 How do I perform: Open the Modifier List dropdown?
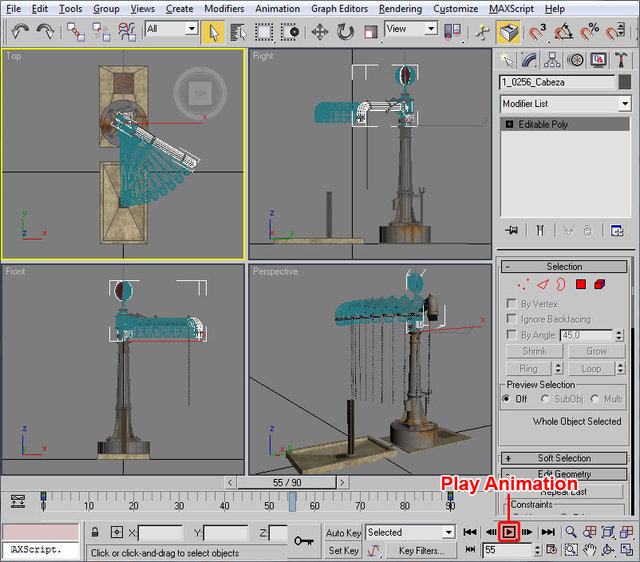click(x=566, y=104)
